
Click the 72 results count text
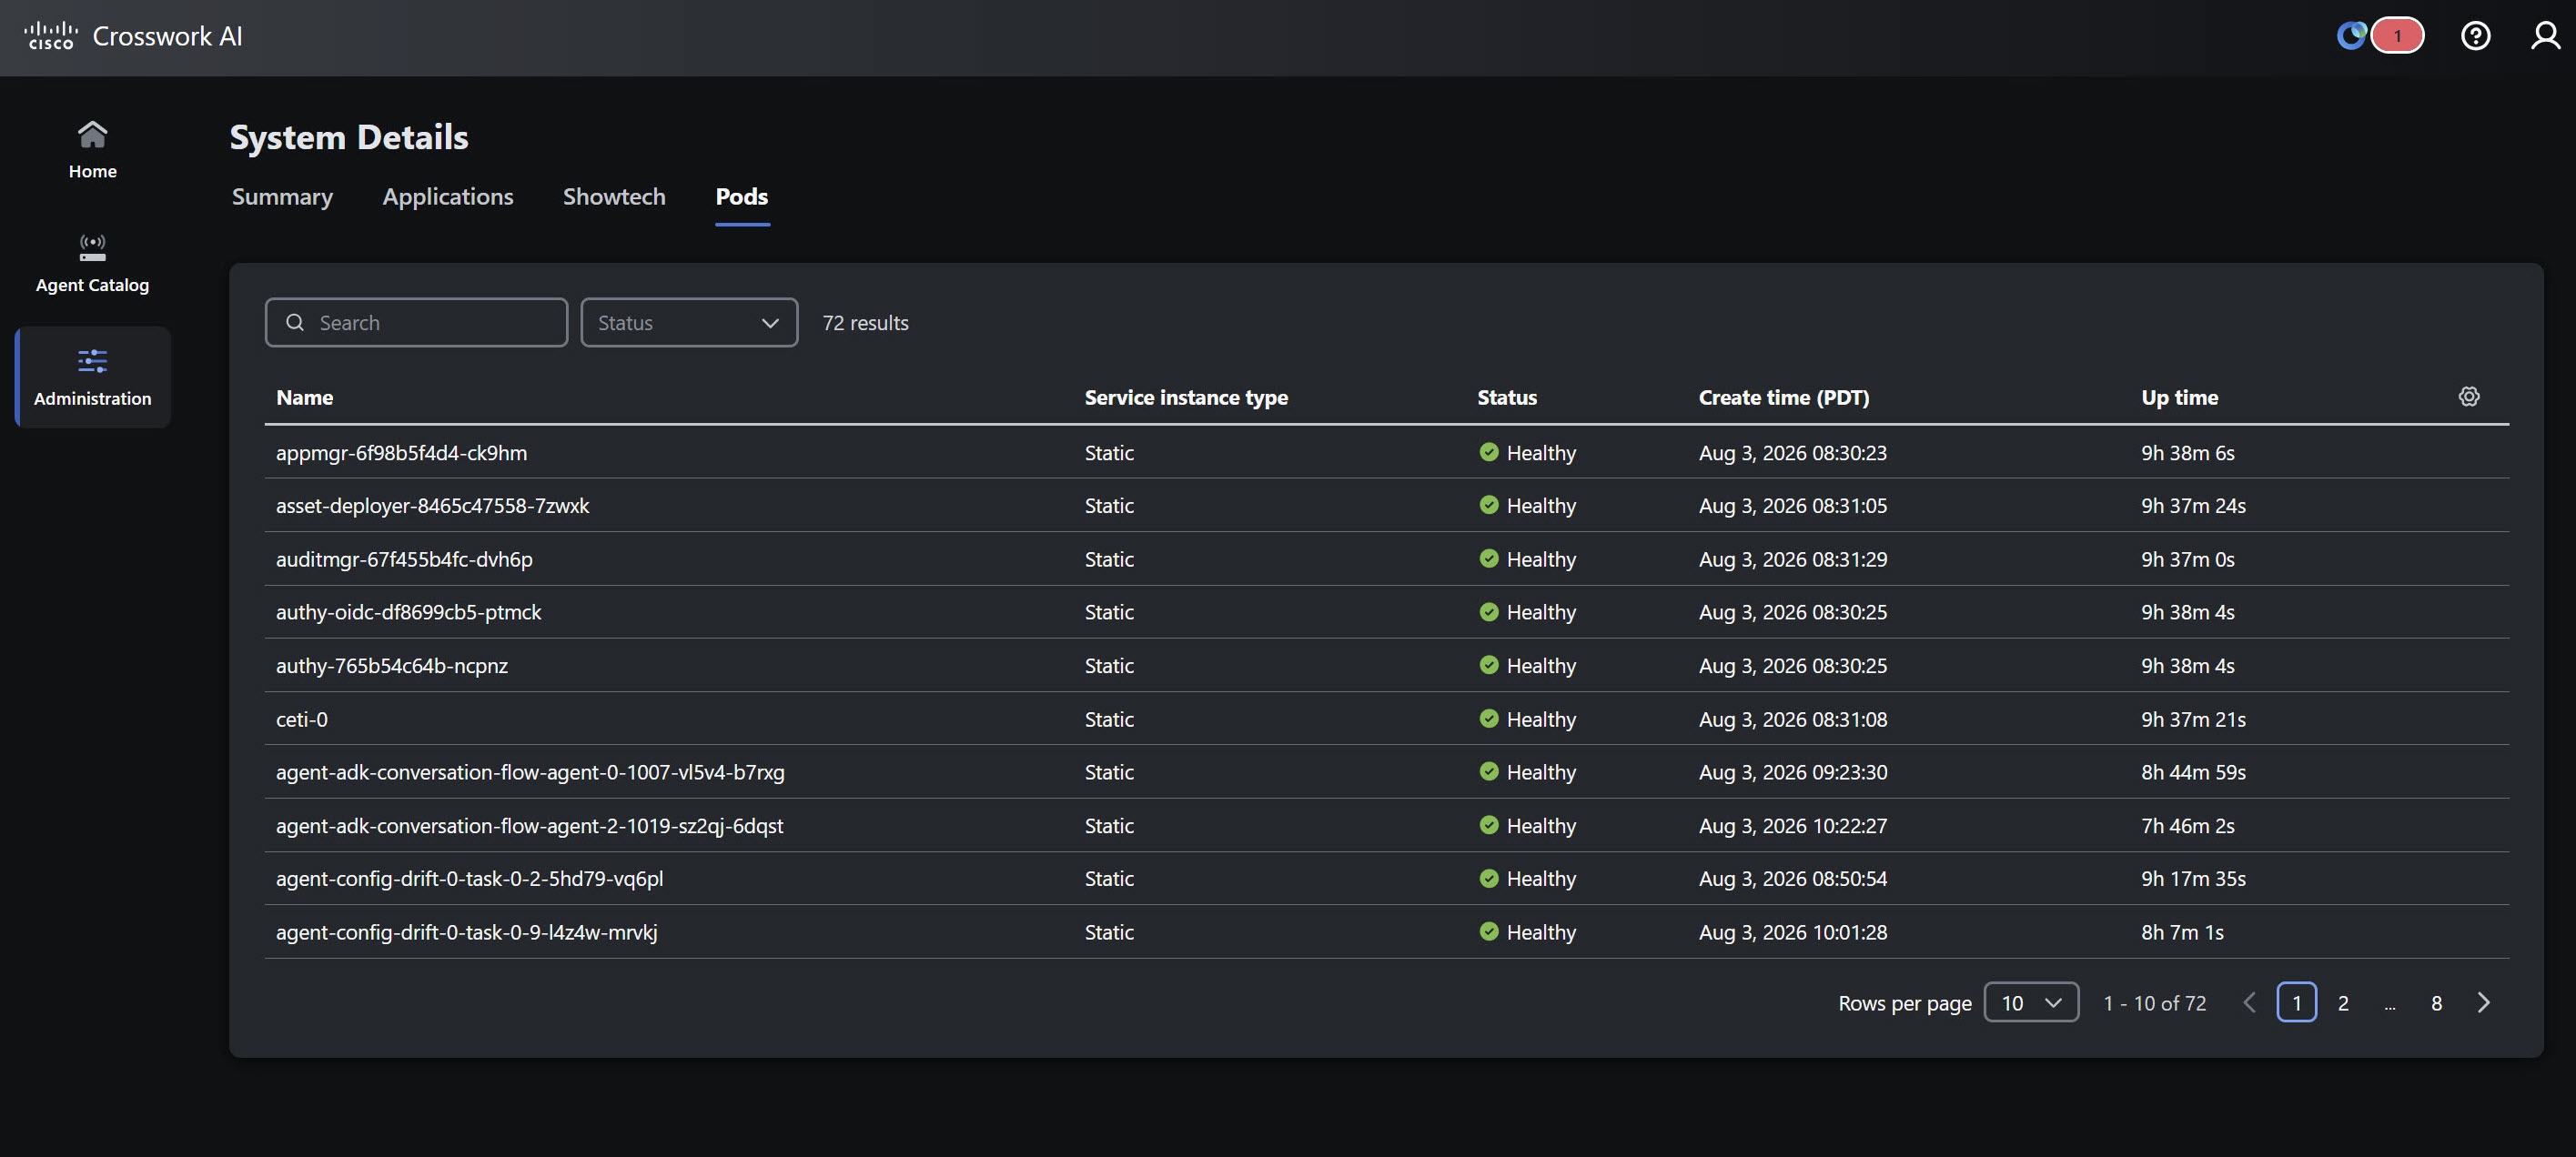click(865, 322)
